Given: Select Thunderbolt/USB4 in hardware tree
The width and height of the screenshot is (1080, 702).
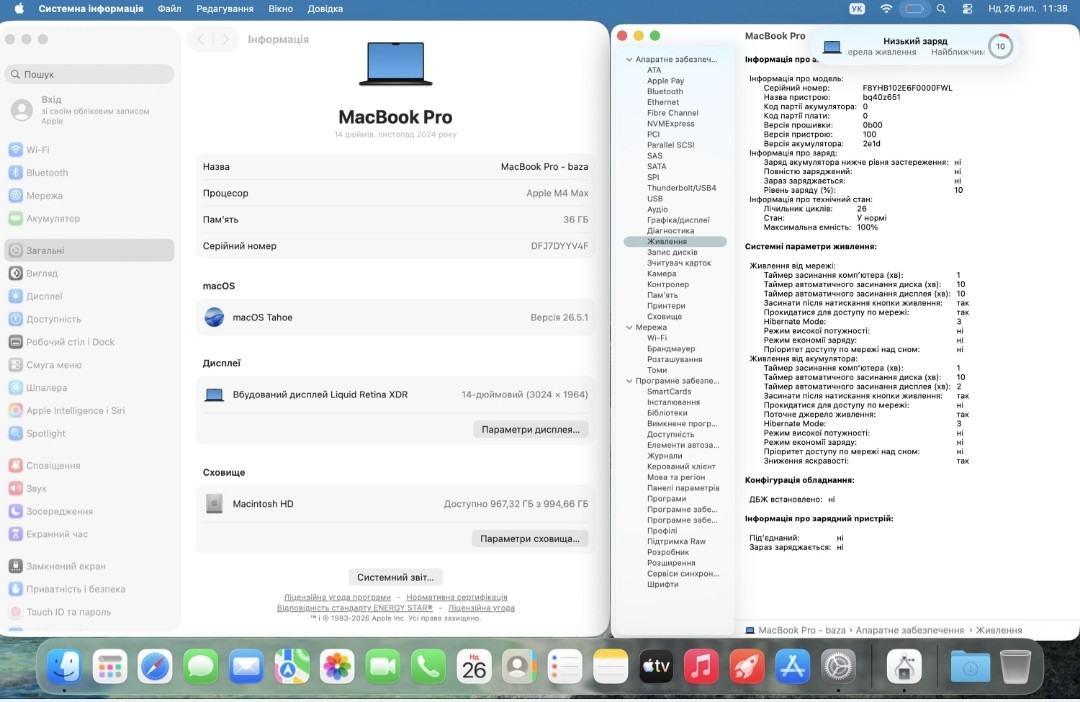Looking at the screenshot, I should pyautogui.click(x=681, y=187).
